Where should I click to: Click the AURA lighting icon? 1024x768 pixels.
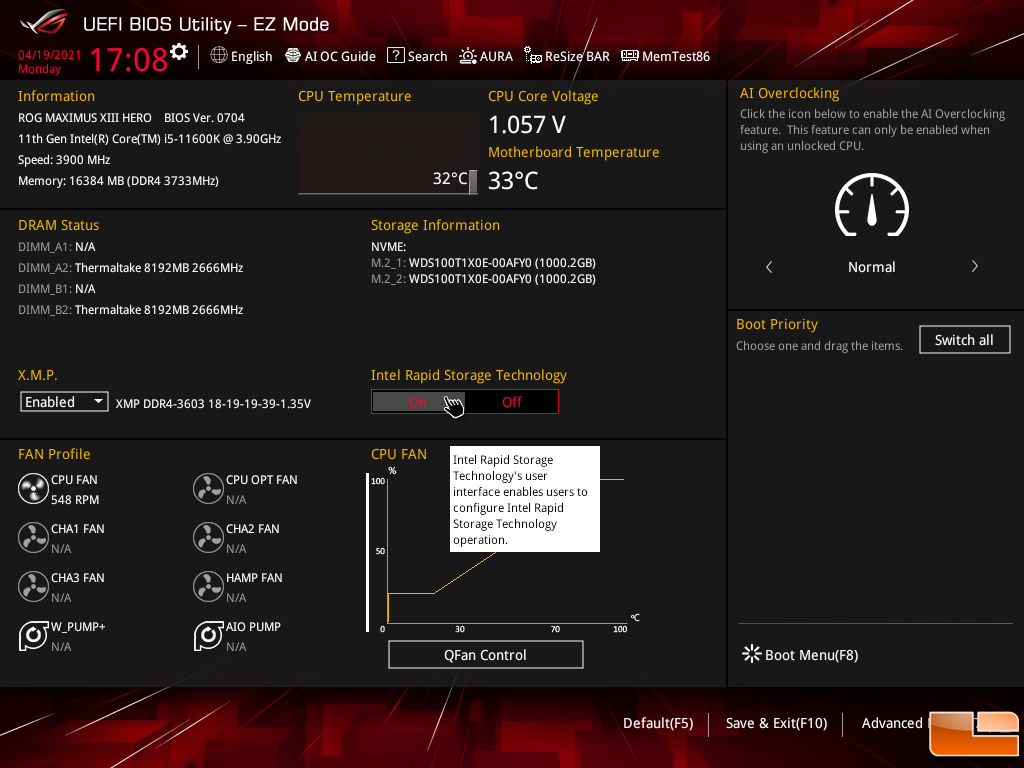[x=468, y=56]
